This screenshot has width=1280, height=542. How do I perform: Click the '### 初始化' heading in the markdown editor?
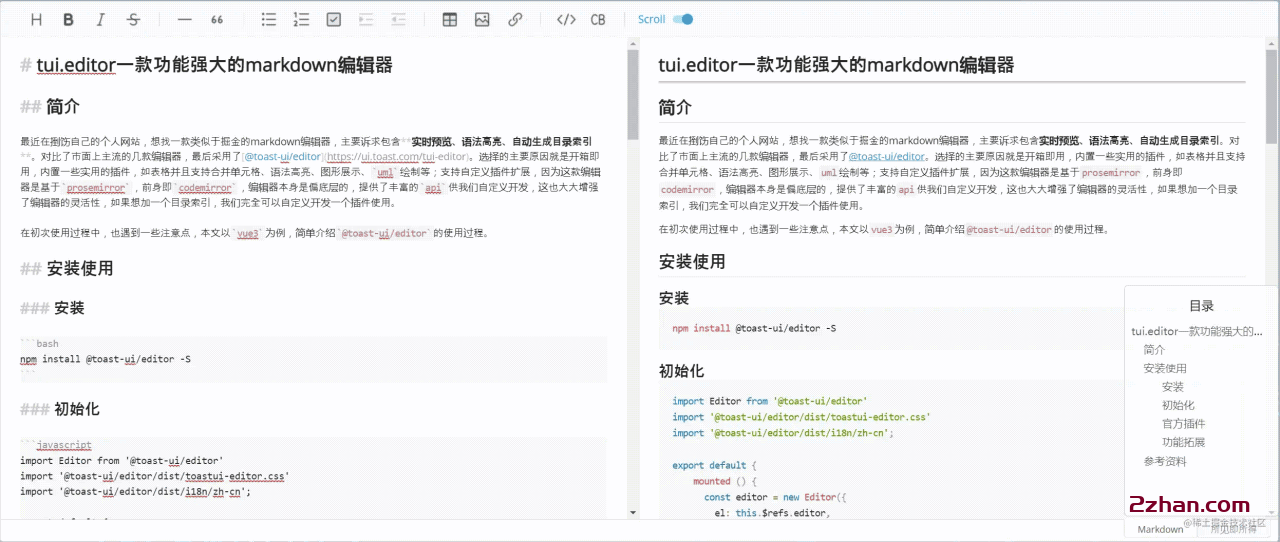[x=60, y=409]
